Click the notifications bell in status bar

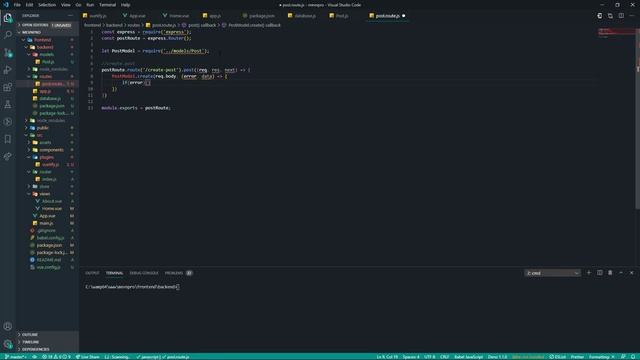pyautogui.click(x=633, y=357)
